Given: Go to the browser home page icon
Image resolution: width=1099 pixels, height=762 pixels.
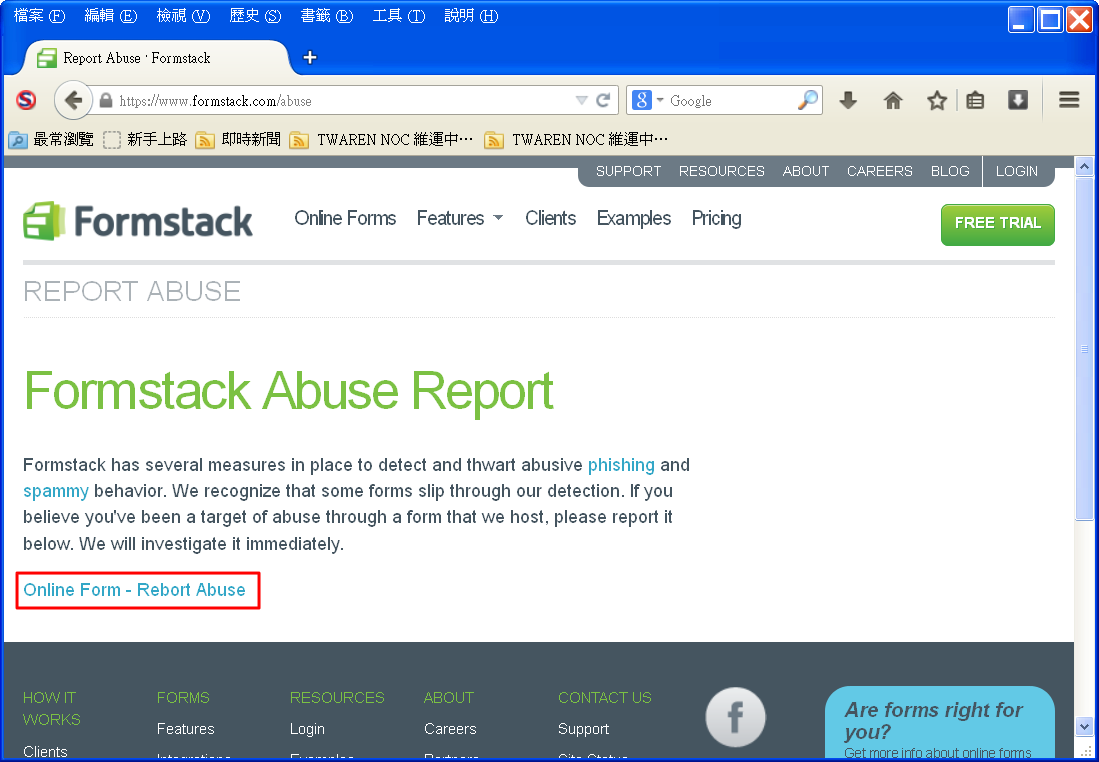Looking at the screenshot, I should point(893,100).
